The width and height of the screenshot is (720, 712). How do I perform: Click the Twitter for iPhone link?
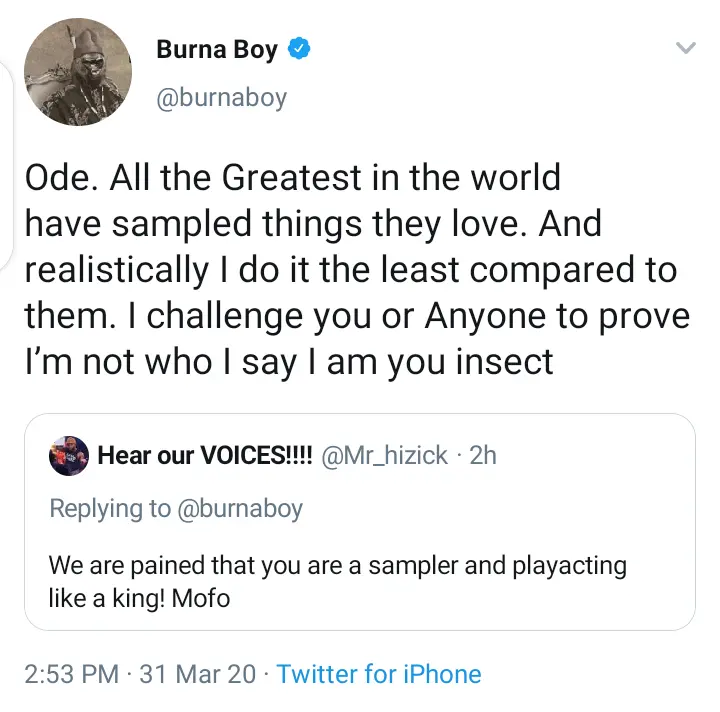tap(379, 674)
